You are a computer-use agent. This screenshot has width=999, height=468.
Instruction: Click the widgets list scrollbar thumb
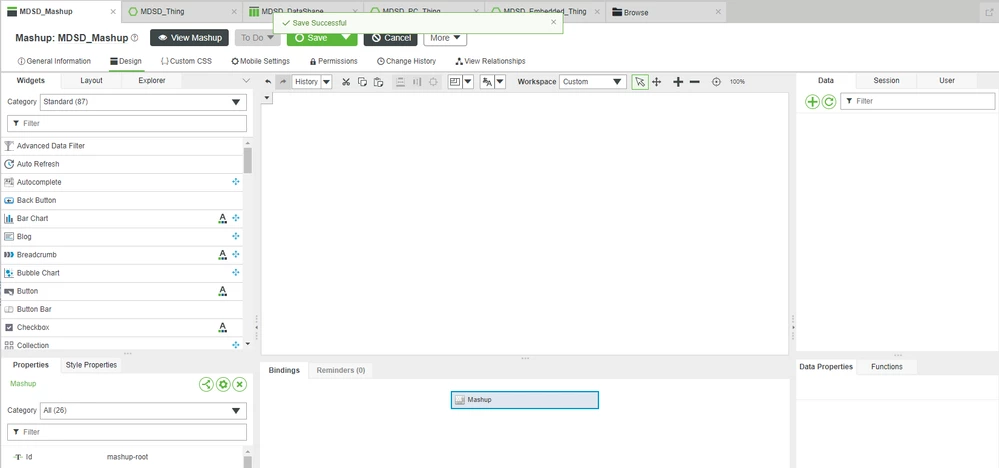tap(247, 160)
